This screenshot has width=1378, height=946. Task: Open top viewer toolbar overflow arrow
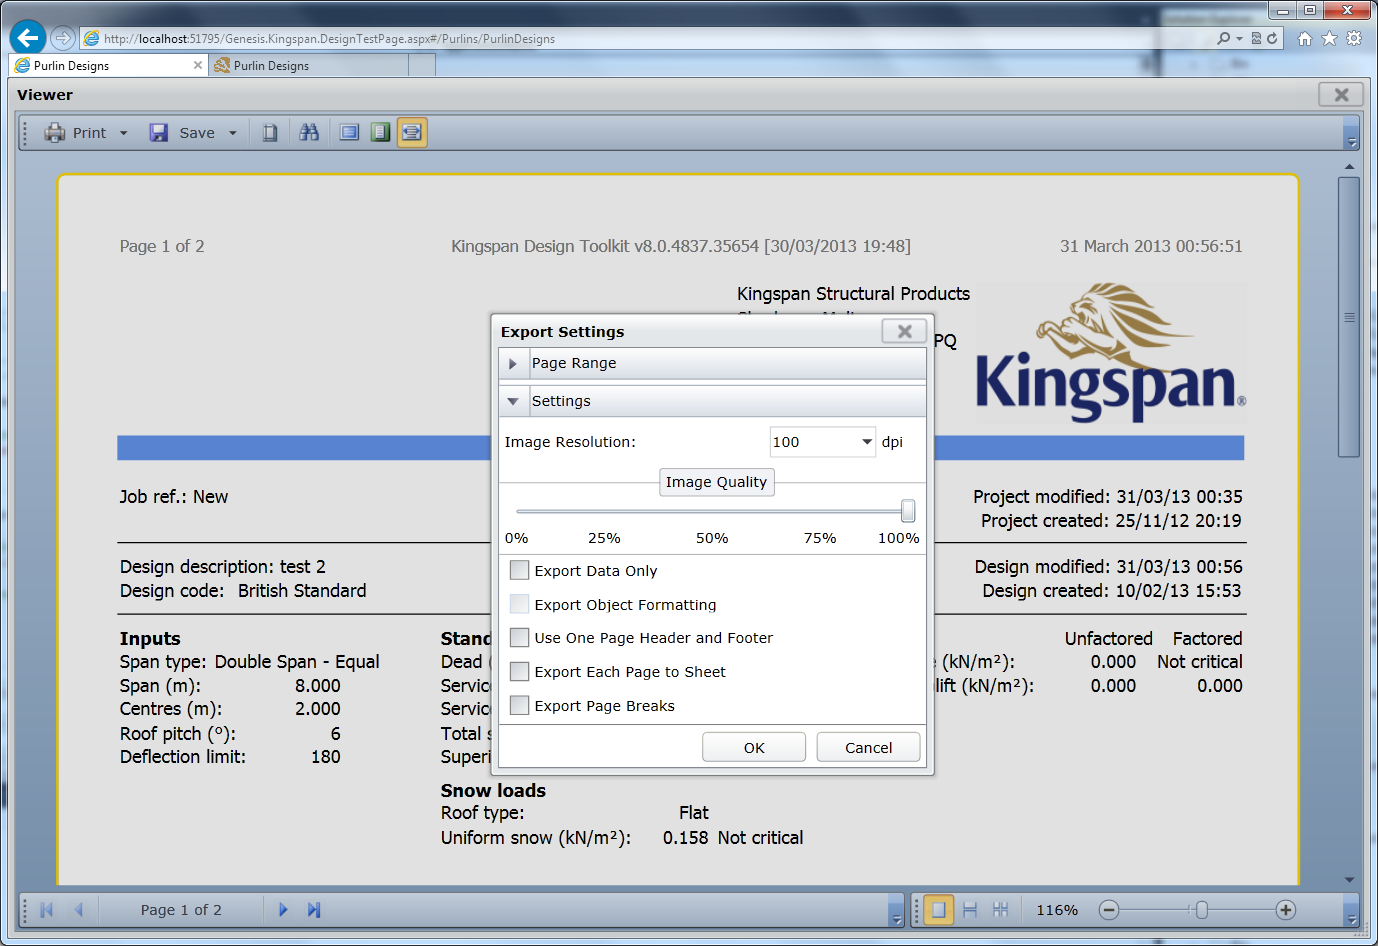click(x=1351, y=141)
